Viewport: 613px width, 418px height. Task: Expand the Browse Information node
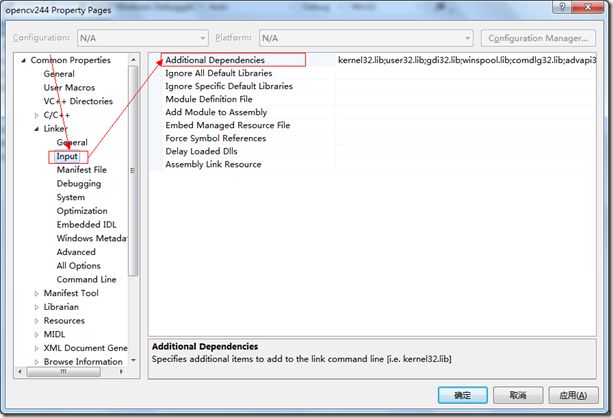pos(36,362)
